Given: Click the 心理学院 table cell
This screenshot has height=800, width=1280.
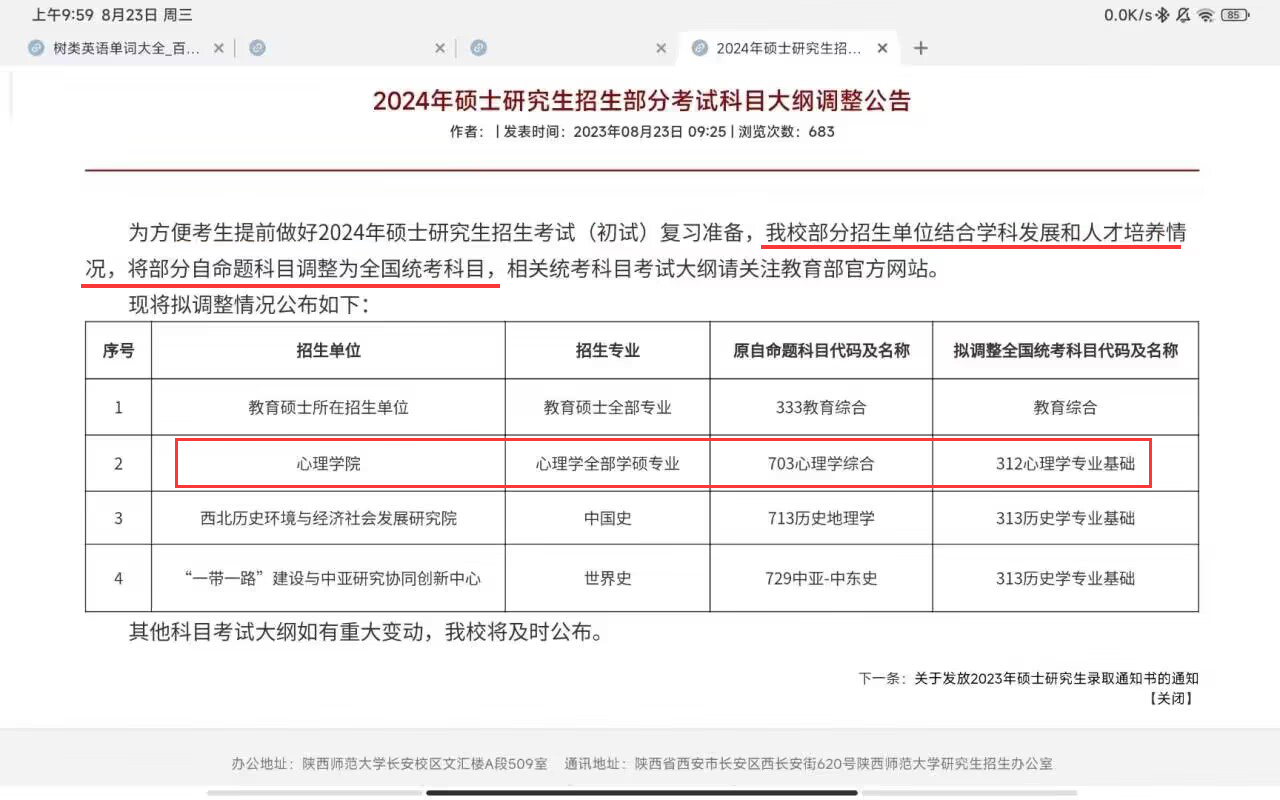Looking at the screenshot, I should pyautogui.click(x=328, y=464).
